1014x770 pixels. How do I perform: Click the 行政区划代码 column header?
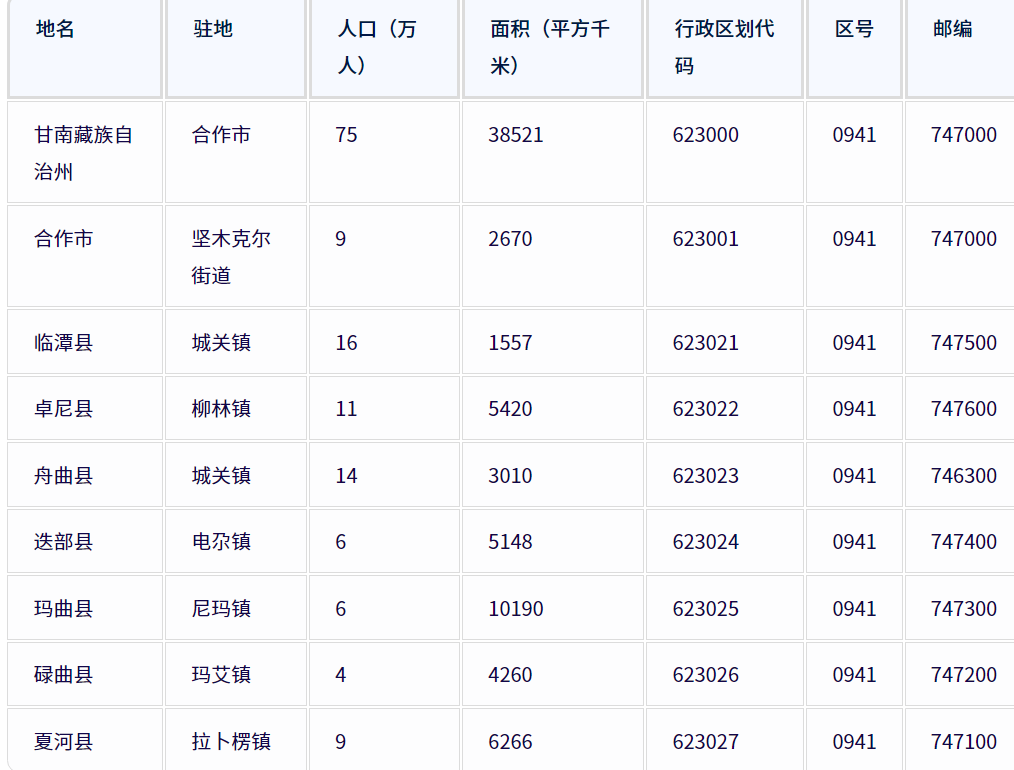pyautogui.click(x=725, y=47)
